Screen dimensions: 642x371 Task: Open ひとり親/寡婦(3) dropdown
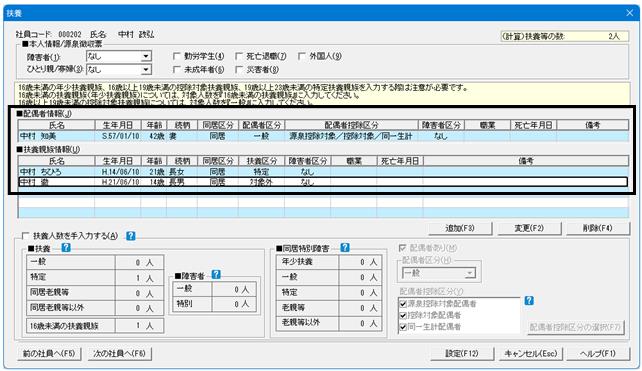click(x=146, y=70)
